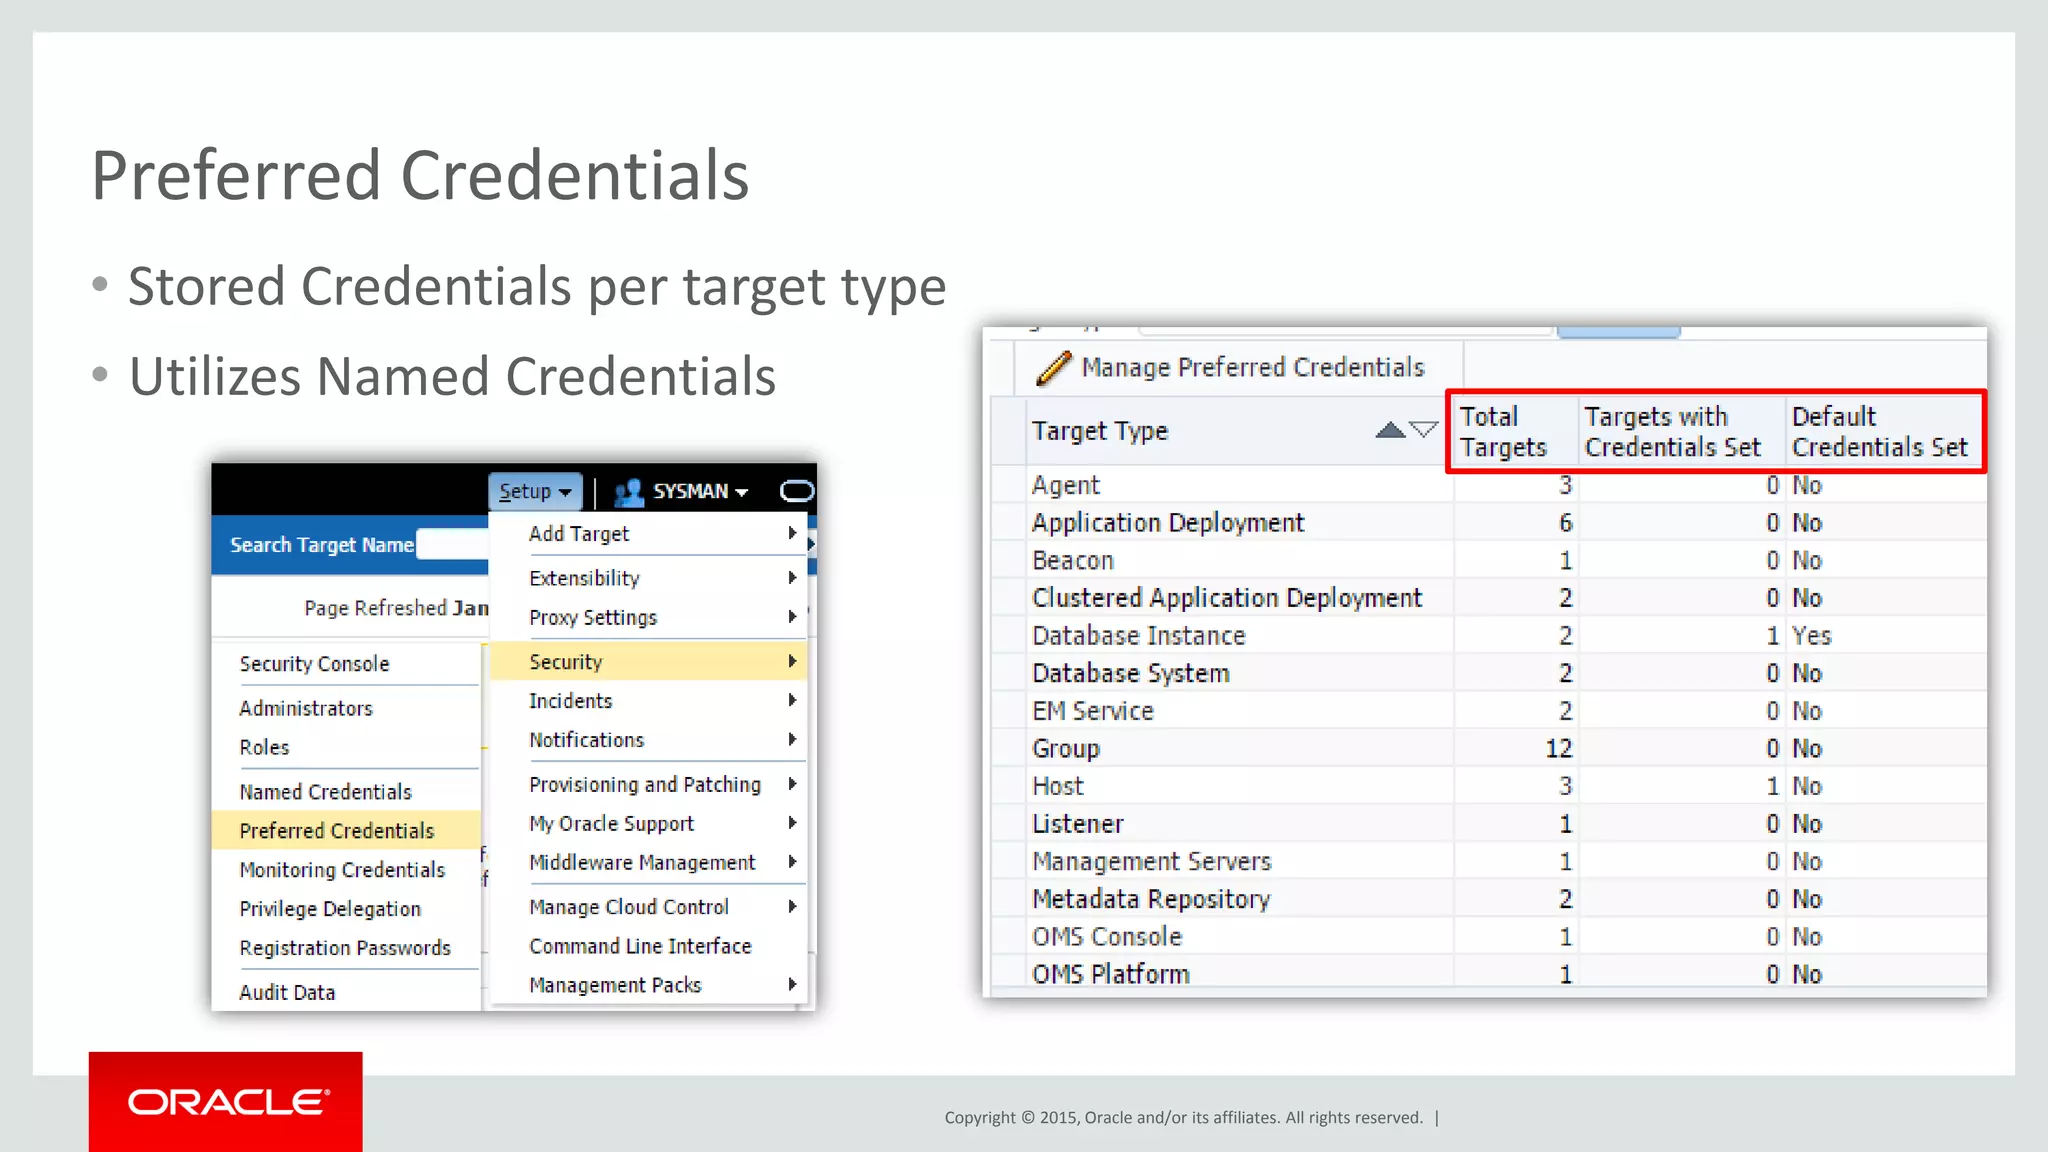Open Privilege Delegation from the submenu
2048x1152 pixels.
347,908
